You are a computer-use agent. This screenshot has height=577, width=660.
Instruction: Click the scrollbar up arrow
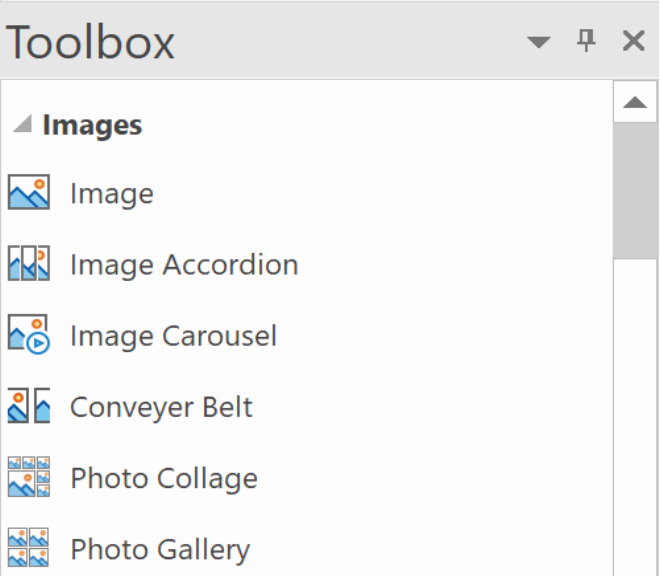pos(635,102)
